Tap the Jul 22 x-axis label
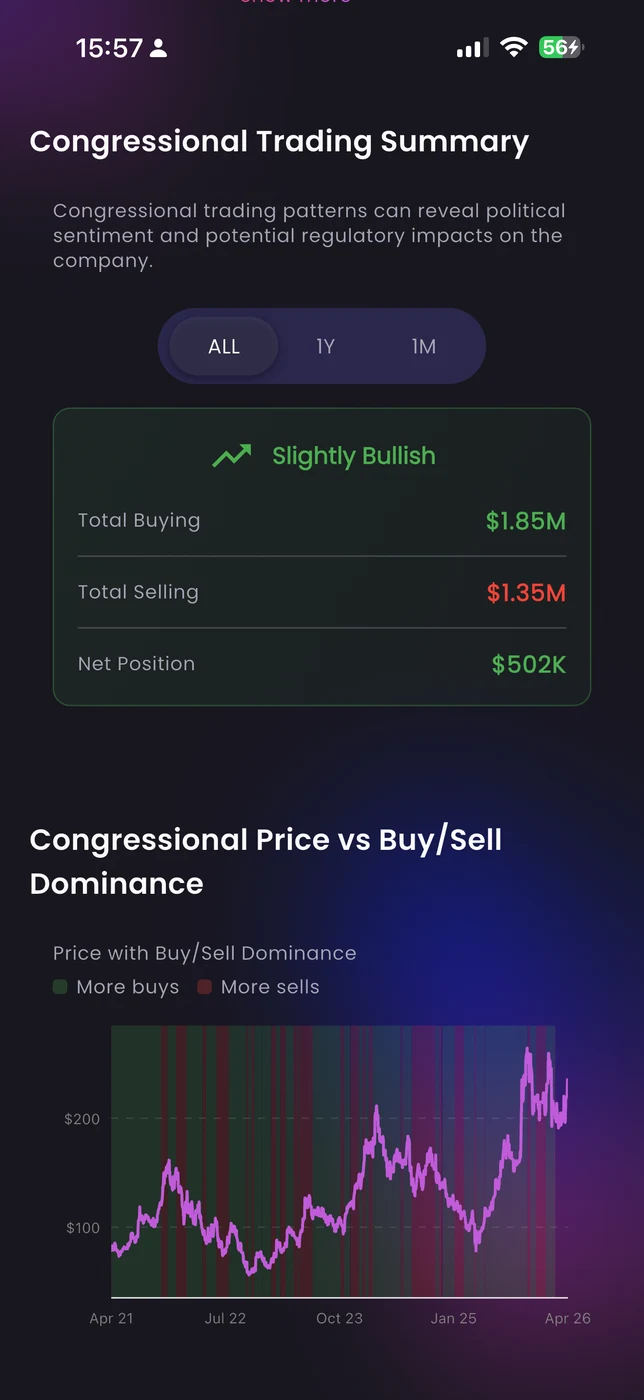The height and width of the screenshot is (1400, 644). [225, 1318]
